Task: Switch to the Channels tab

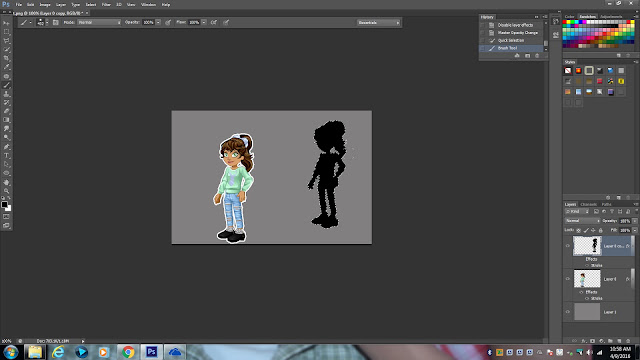Action: tap(589, 204)
